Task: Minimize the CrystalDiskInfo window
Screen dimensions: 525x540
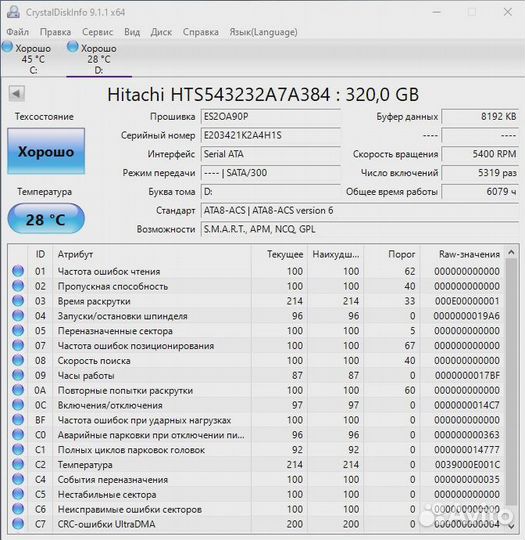Action: (x=436, y=12)
